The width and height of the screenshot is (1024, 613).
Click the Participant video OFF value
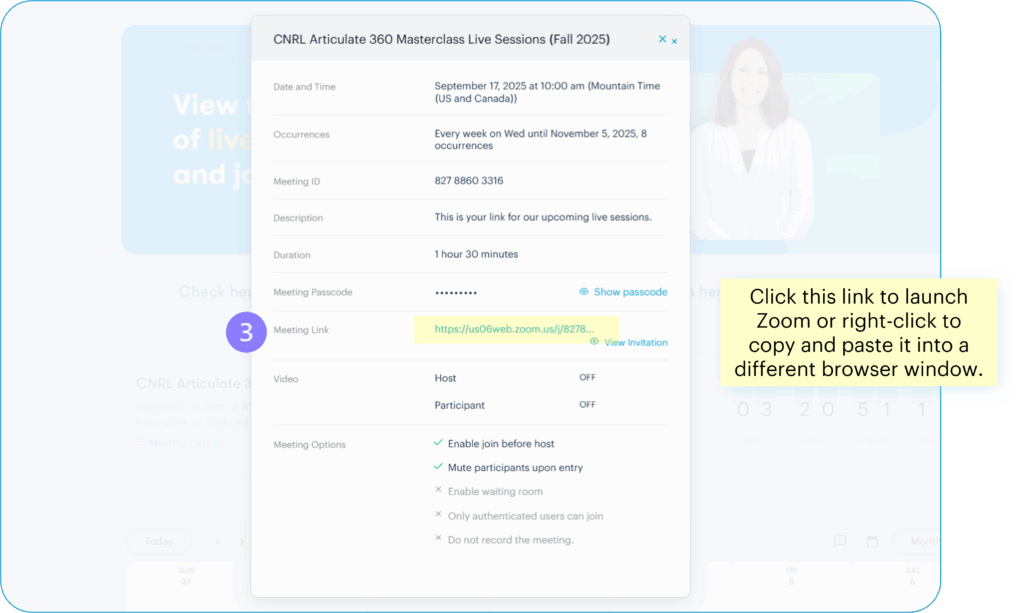[x=587, y=405]
